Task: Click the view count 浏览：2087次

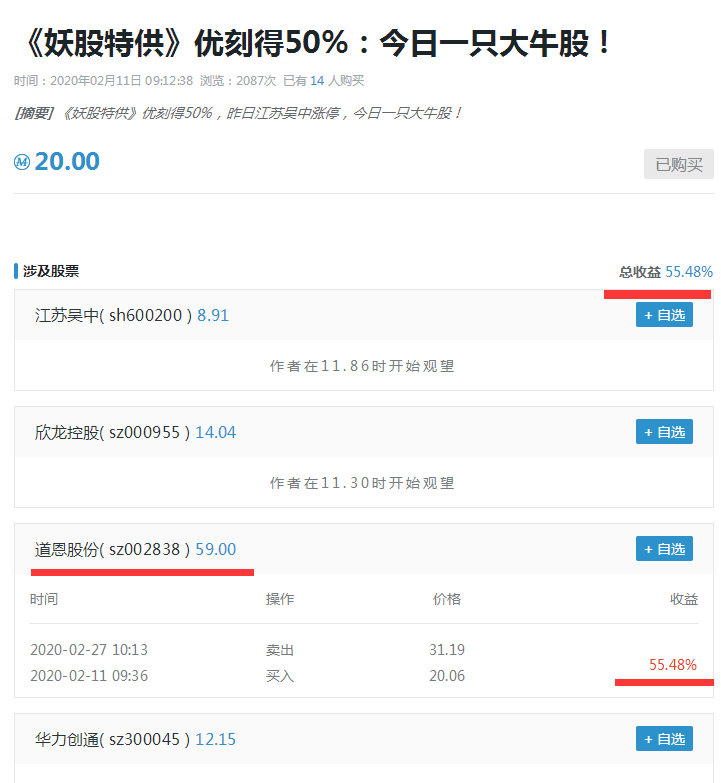Action: [238, 81]
